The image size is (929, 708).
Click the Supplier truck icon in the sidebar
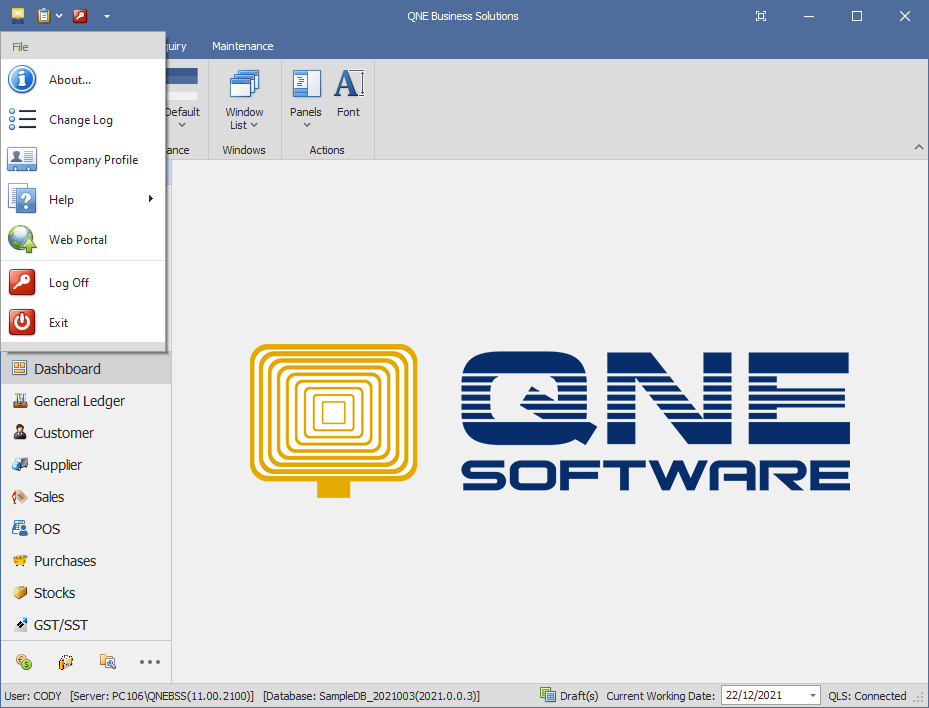pyautogui.click(x=20, y=464)
